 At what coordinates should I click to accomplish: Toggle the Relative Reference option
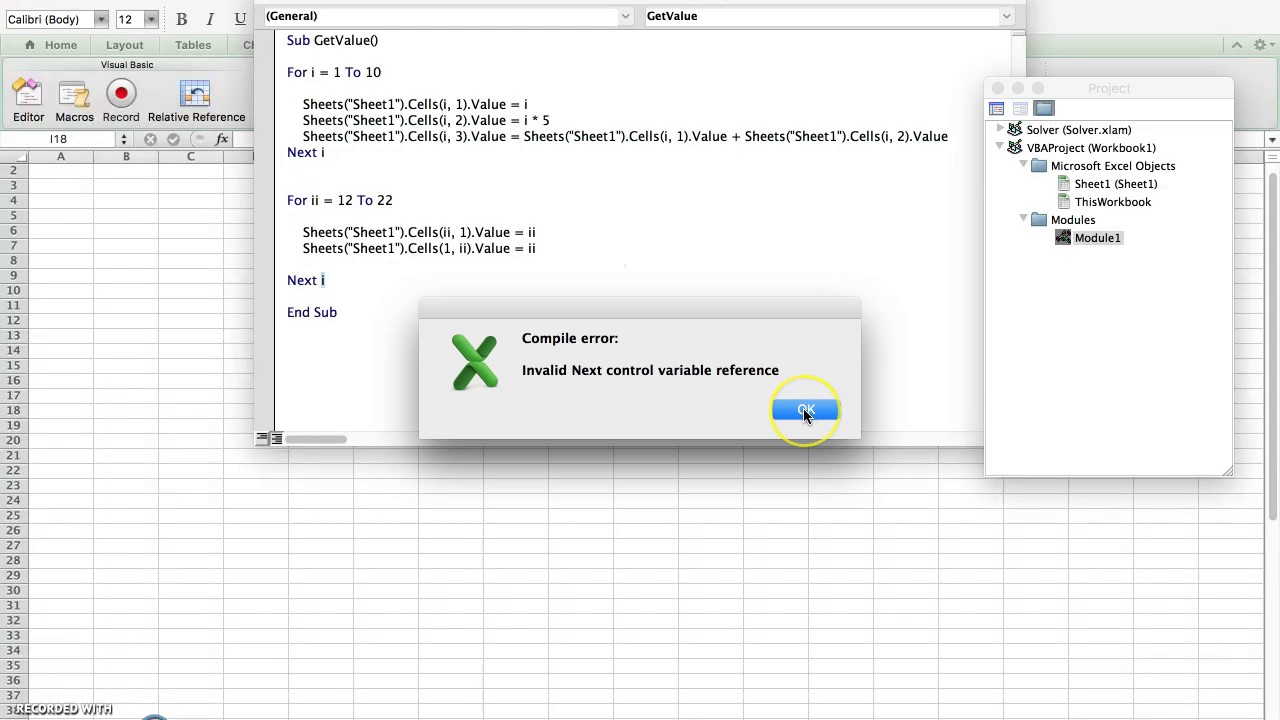(x=196, y=100)
